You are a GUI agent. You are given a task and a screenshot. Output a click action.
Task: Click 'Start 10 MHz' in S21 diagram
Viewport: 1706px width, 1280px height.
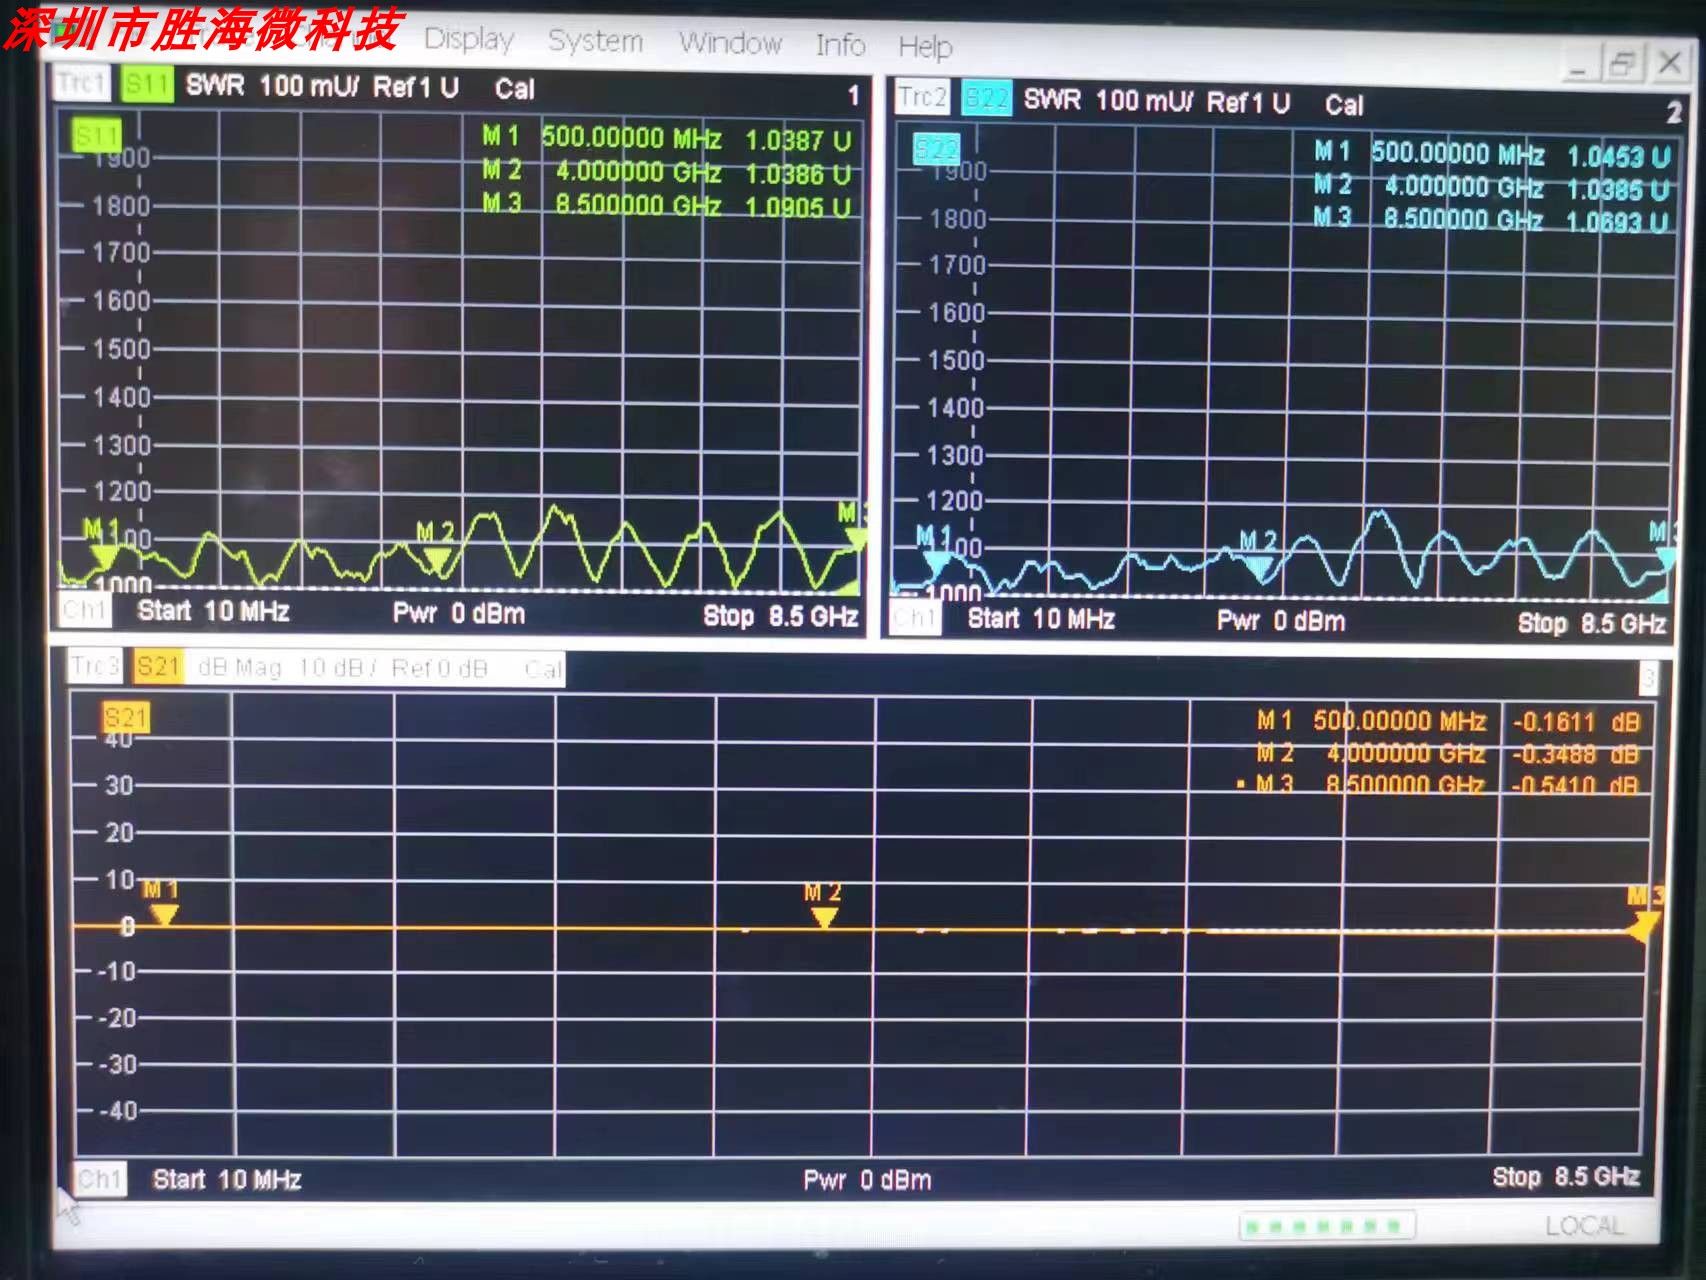(227, 1180)
